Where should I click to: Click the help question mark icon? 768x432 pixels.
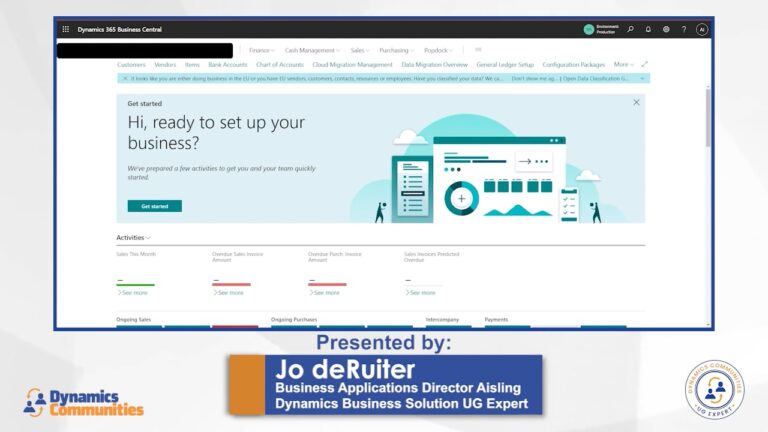[x=684, y=29]
